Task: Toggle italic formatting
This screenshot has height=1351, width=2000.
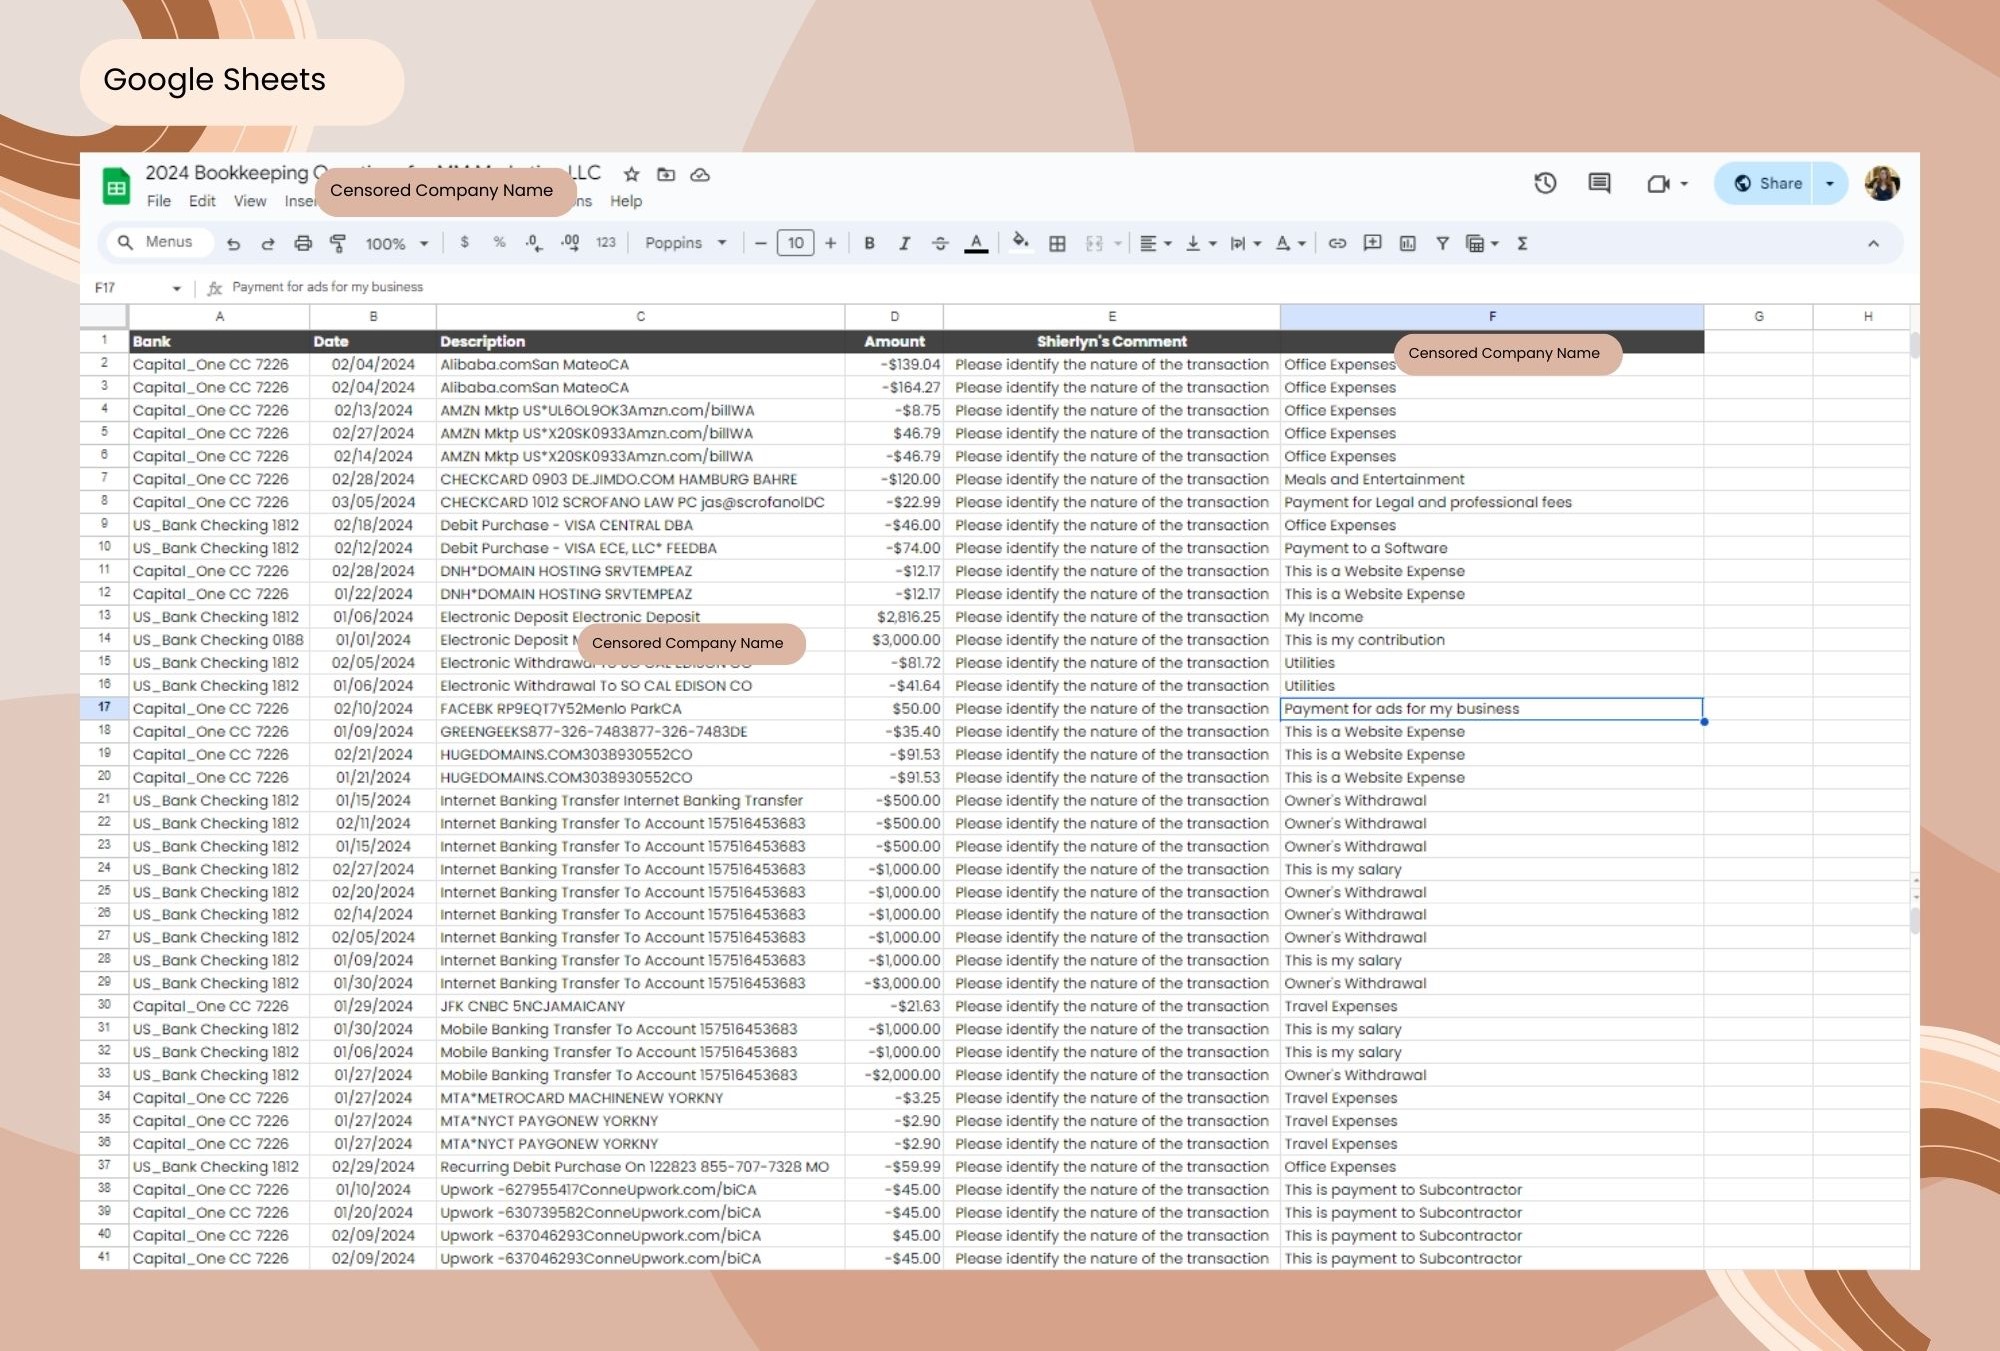Action: pos(904,243)
